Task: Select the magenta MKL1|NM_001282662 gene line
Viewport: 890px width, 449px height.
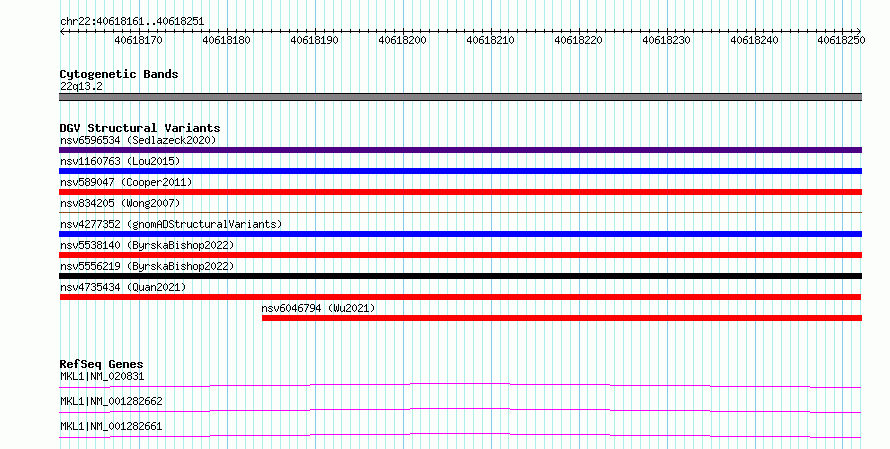Action: 460,410
